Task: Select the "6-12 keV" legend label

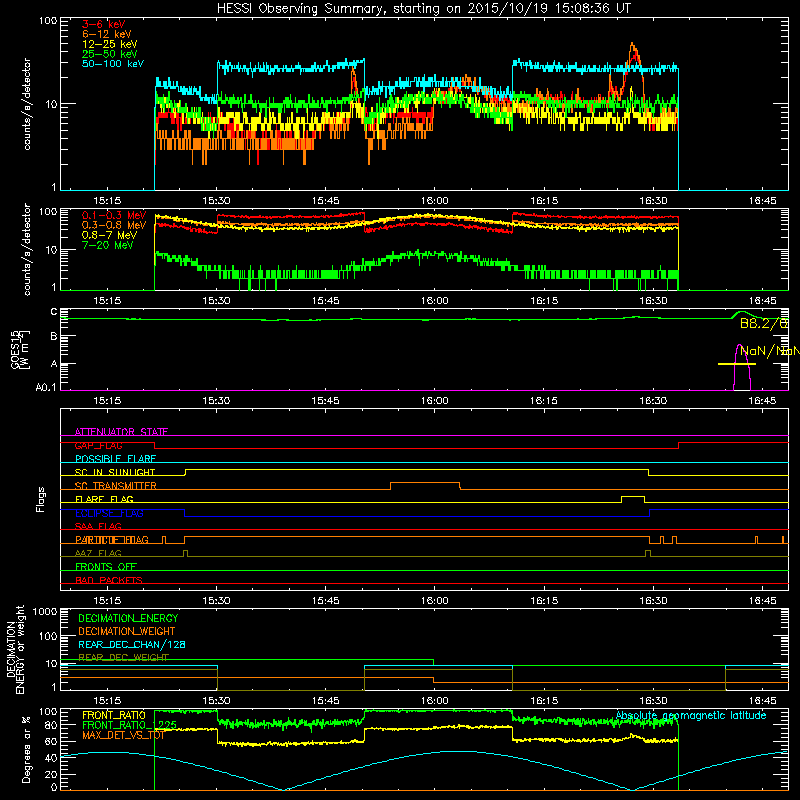Action: click(107, 34)
